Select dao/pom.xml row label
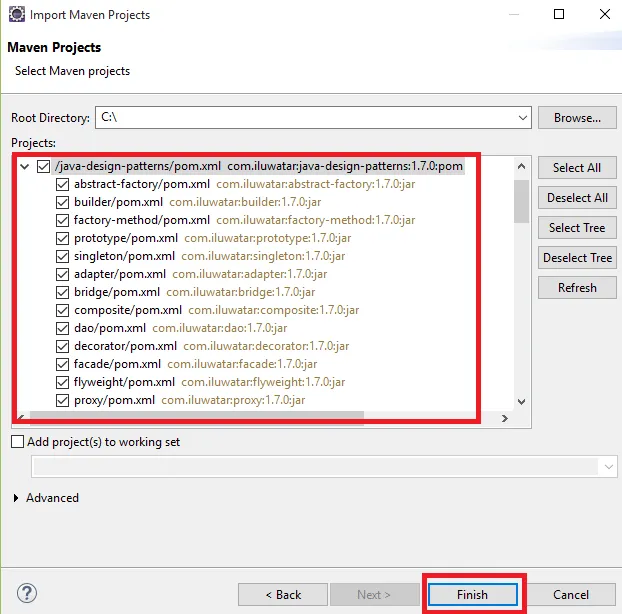Image resolution: width=622 pixels, height=614 pixels. coord(110,328)
